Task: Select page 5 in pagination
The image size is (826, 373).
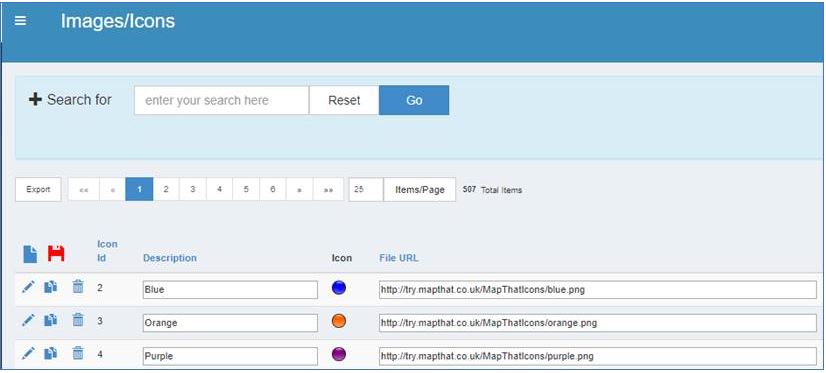Action: 246,189
